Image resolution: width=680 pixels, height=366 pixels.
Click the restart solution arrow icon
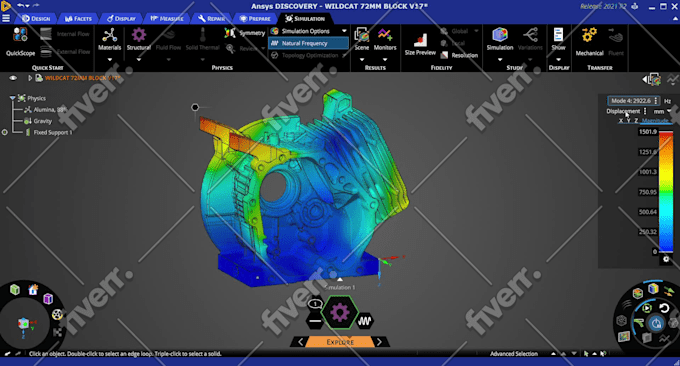[664, 308]
